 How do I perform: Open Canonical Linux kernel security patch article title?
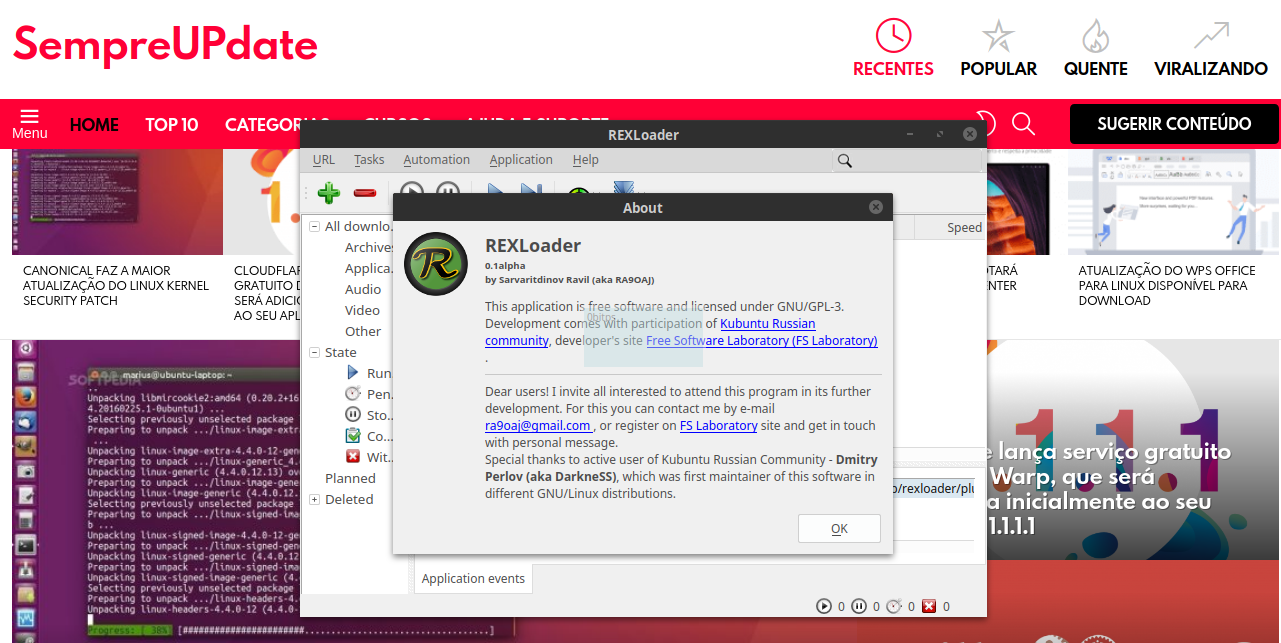click(116, 285)
